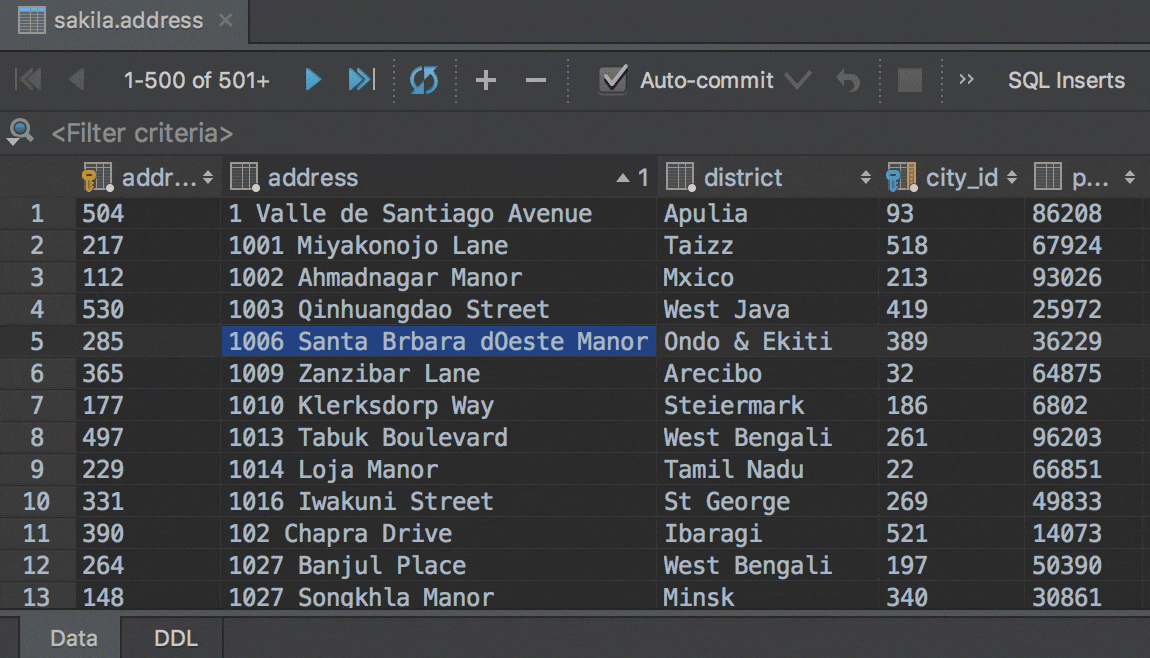Go to the previous page of rows
Image resolution: width=1150 pixels, height=658 pixels.
[x=76, y=79]
